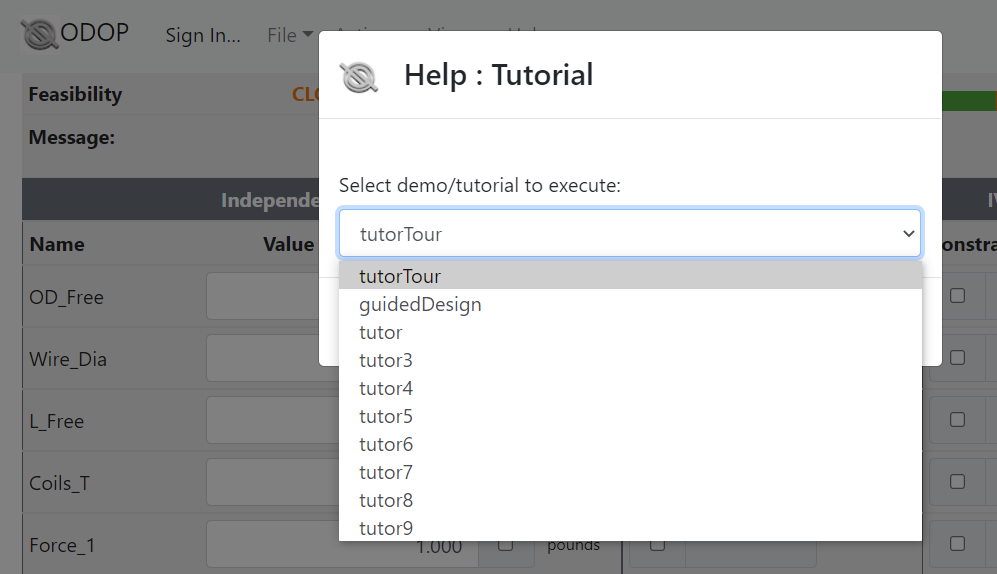Click the spring icon in Tutorial dialog header
This screenshot has width=997, height=574.
[359, 77]
